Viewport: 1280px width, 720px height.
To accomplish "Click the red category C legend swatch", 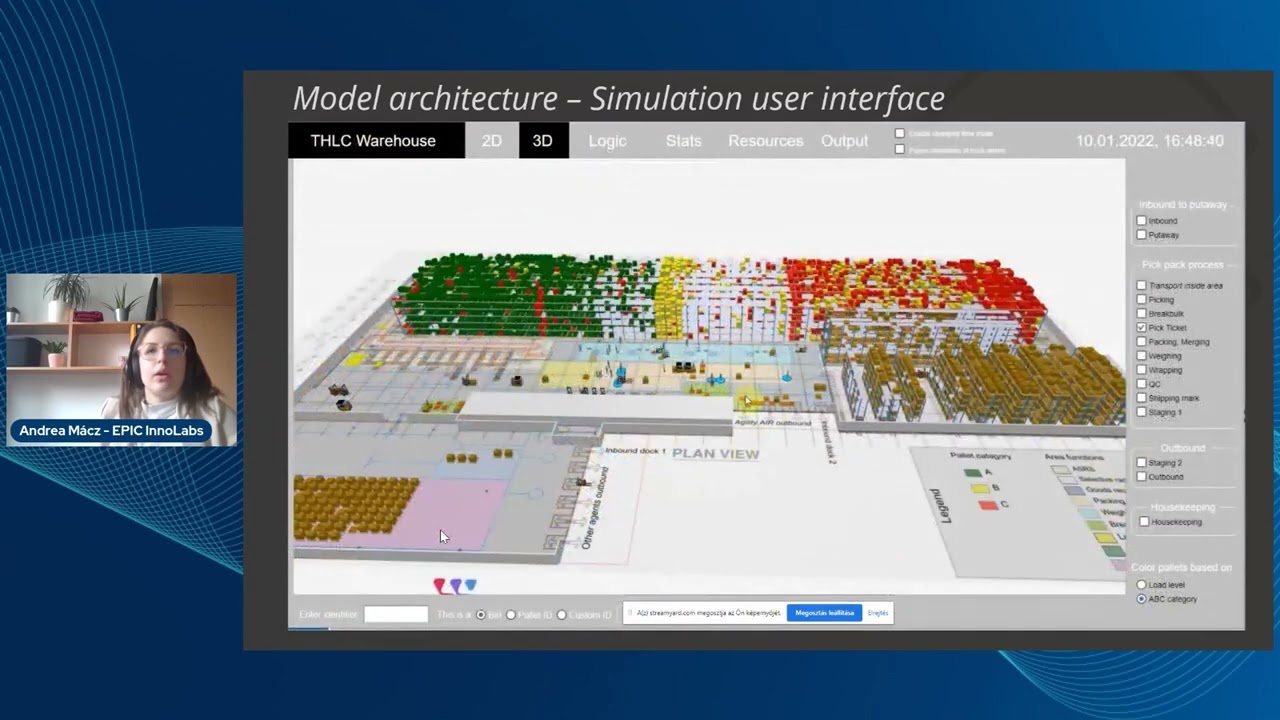I will [x=988, y=504].
